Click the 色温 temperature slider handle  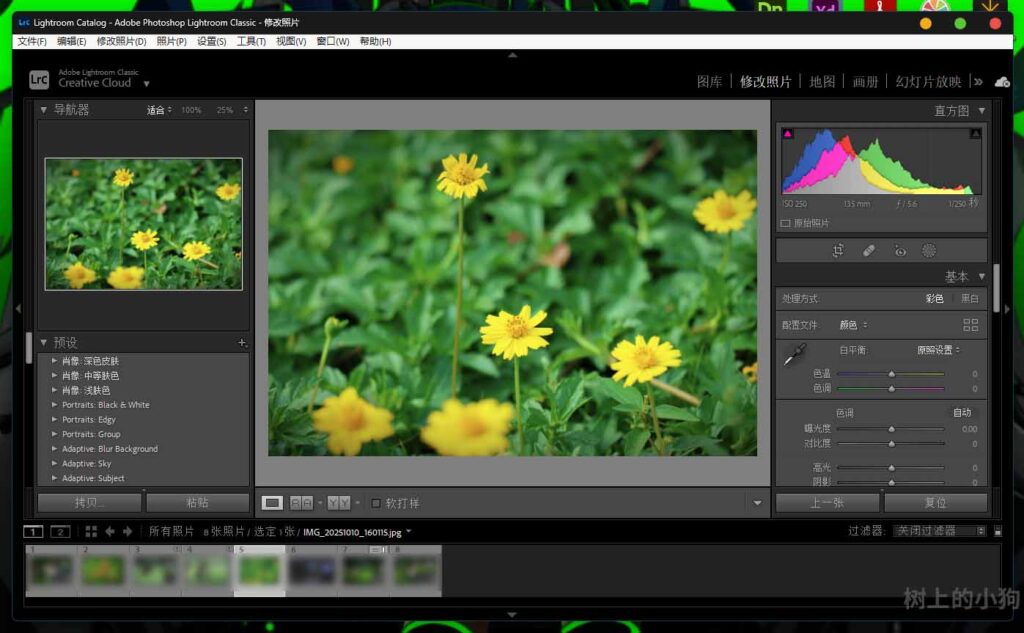click(x=891, y=374)
